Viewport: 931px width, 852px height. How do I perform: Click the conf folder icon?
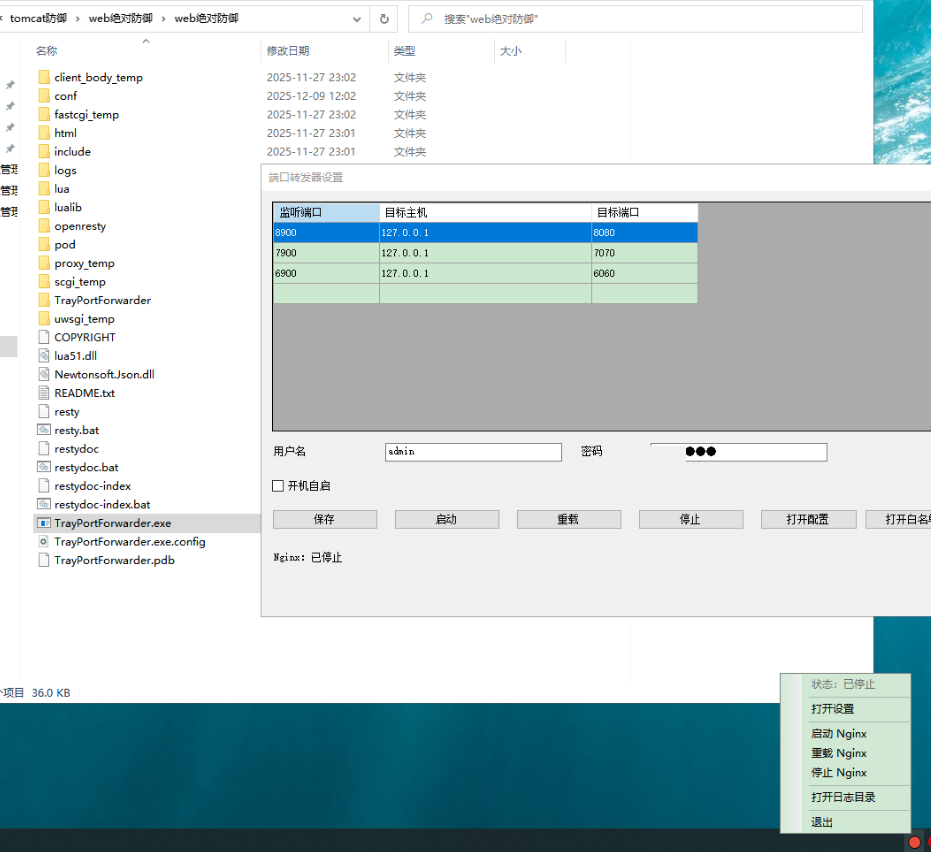pyautogui.click(x=43, y=96)
